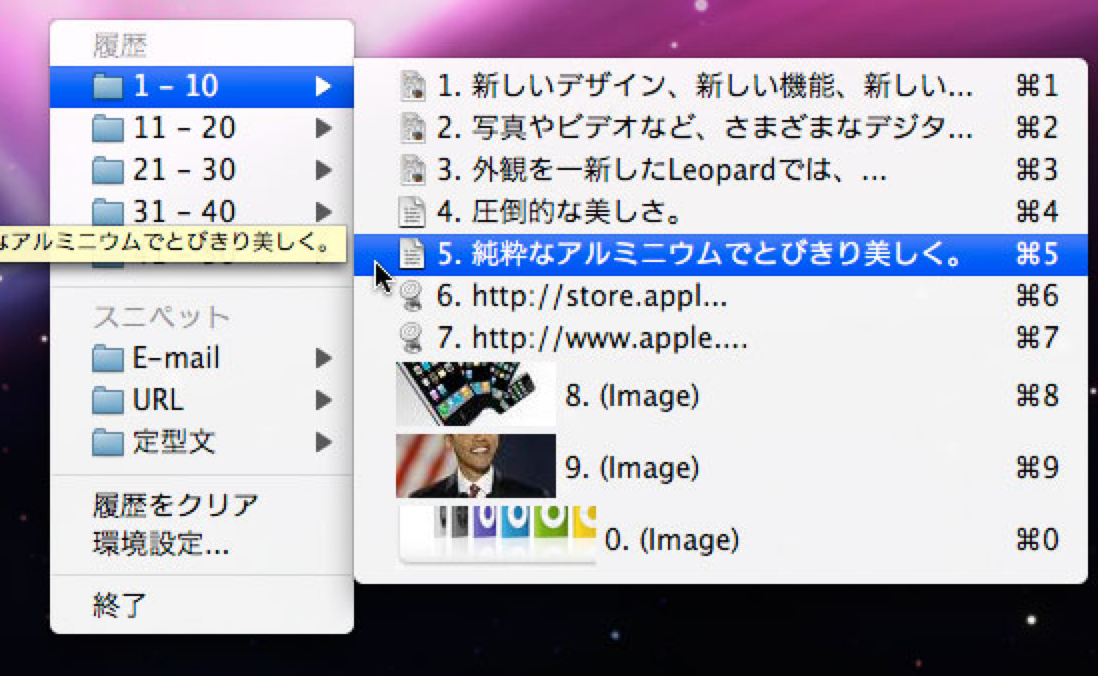Expand arrow beside E-mail
1098x676 pixels.
323,359
